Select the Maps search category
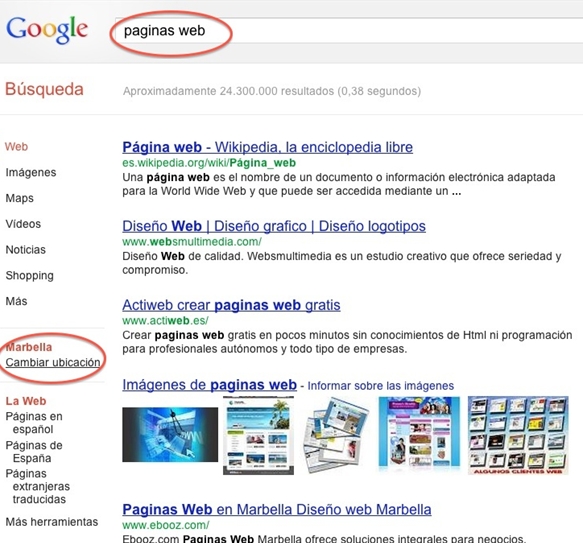Image resolution: width=583 pixels, height=543 pixels. point(19,198)
